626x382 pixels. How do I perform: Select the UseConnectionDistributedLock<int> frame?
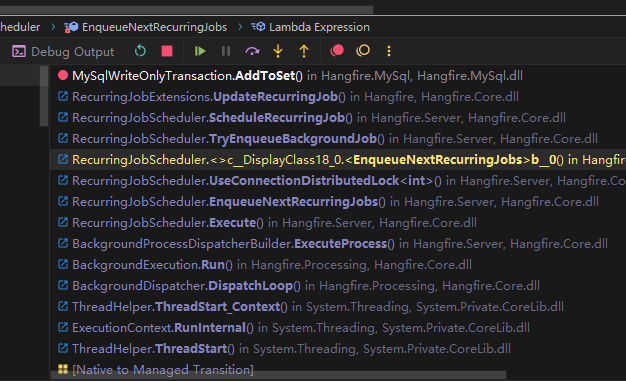coord(338,181)
